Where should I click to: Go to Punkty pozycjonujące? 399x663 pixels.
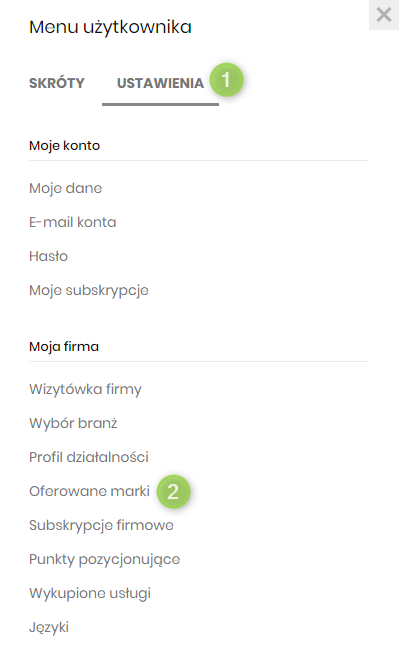104,559
